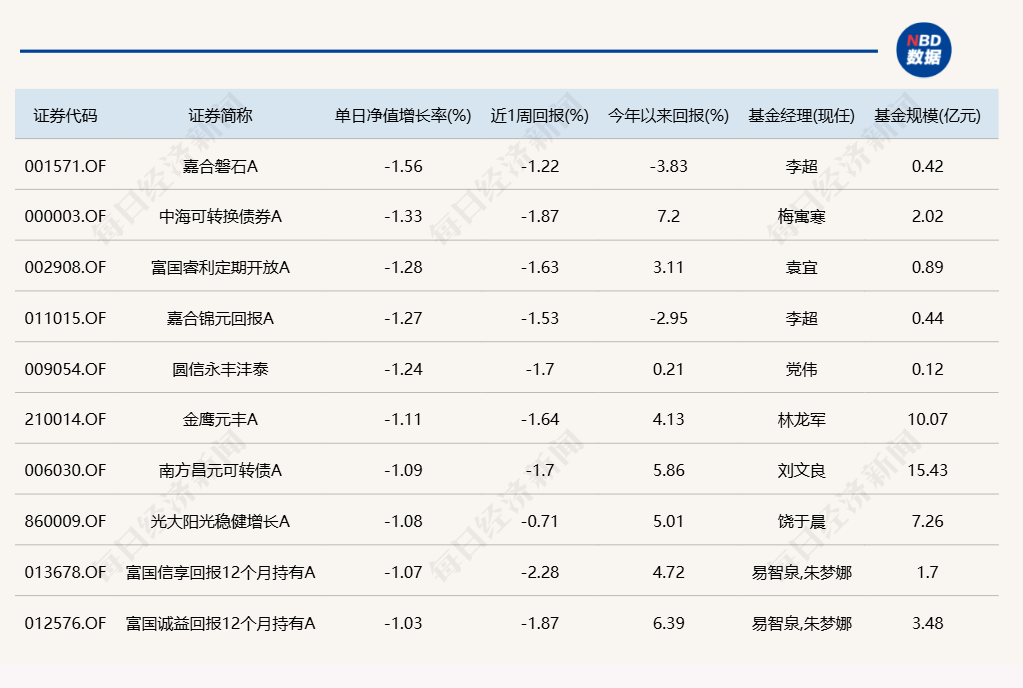Image resolution: width=1023 pixels, height=688 pixels.
Task: Click the 证券代码 column header
Action: point(65,115)
